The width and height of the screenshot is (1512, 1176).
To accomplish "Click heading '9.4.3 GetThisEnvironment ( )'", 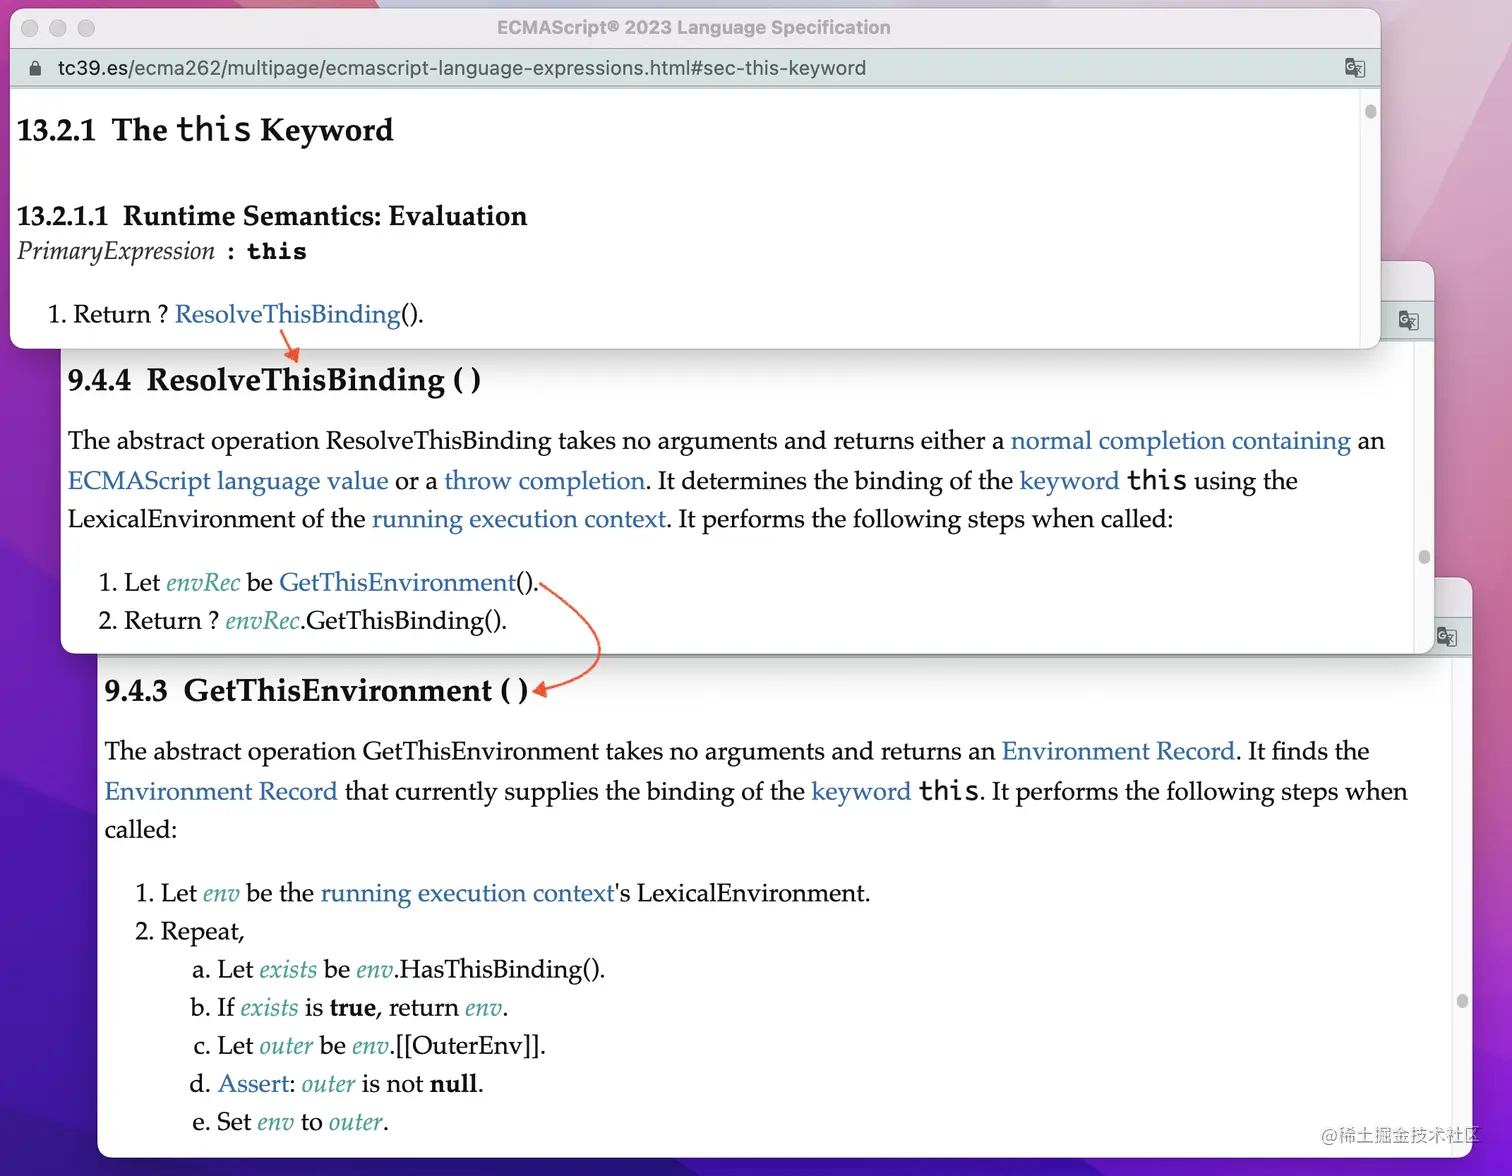I will click(316, 691).
